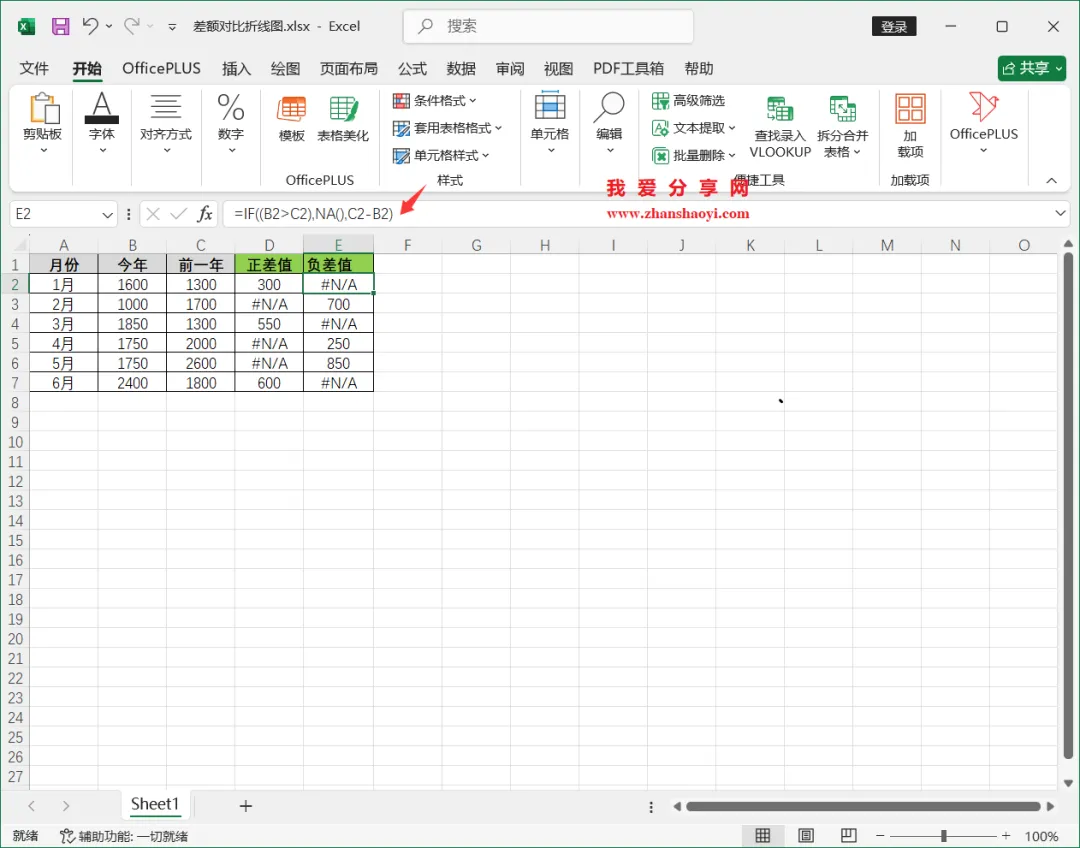Select the 正差值 header cell
1080x848 pixels.
click(269, 265)
